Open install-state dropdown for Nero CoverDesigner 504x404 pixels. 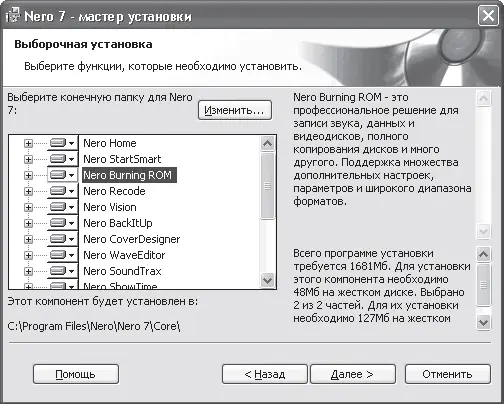pyautogui.click(x=62, y=239)
